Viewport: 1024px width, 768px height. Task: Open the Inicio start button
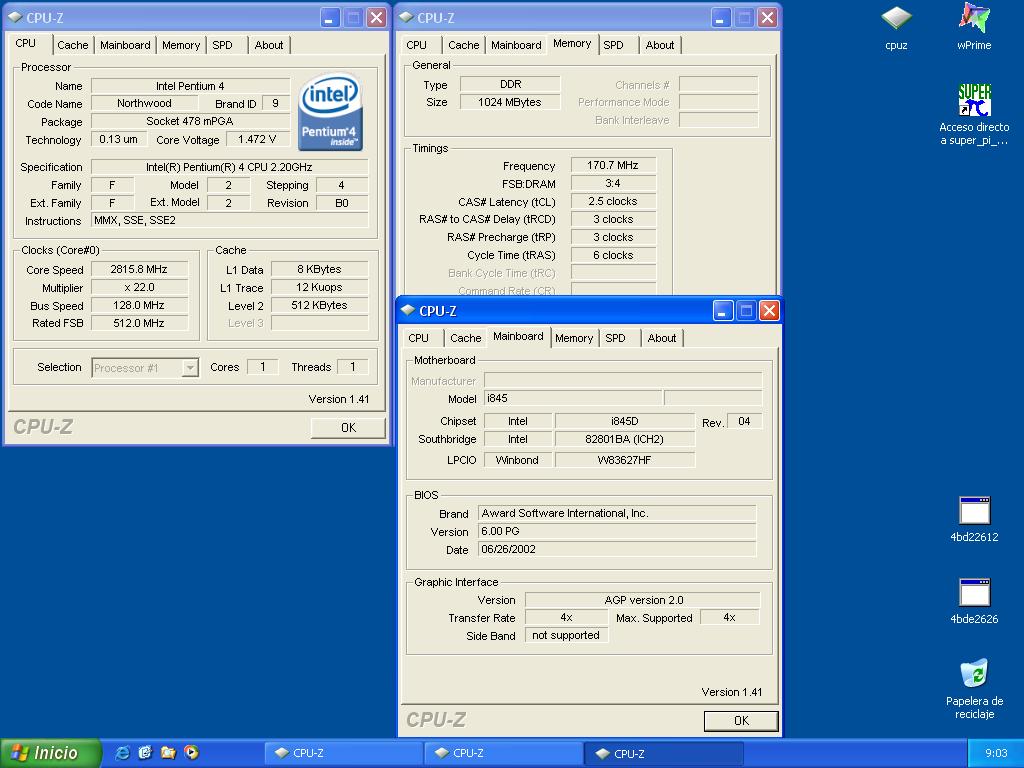pos(50,753)
